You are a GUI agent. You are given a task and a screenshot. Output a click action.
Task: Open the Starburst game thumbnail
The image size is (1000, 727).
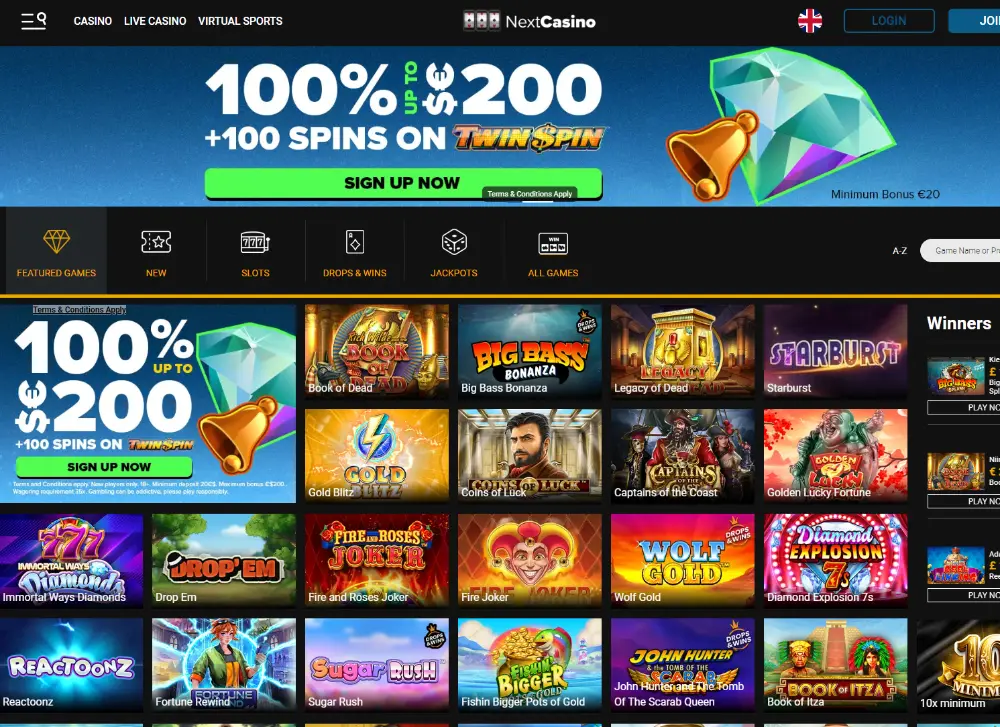point(835,351)
